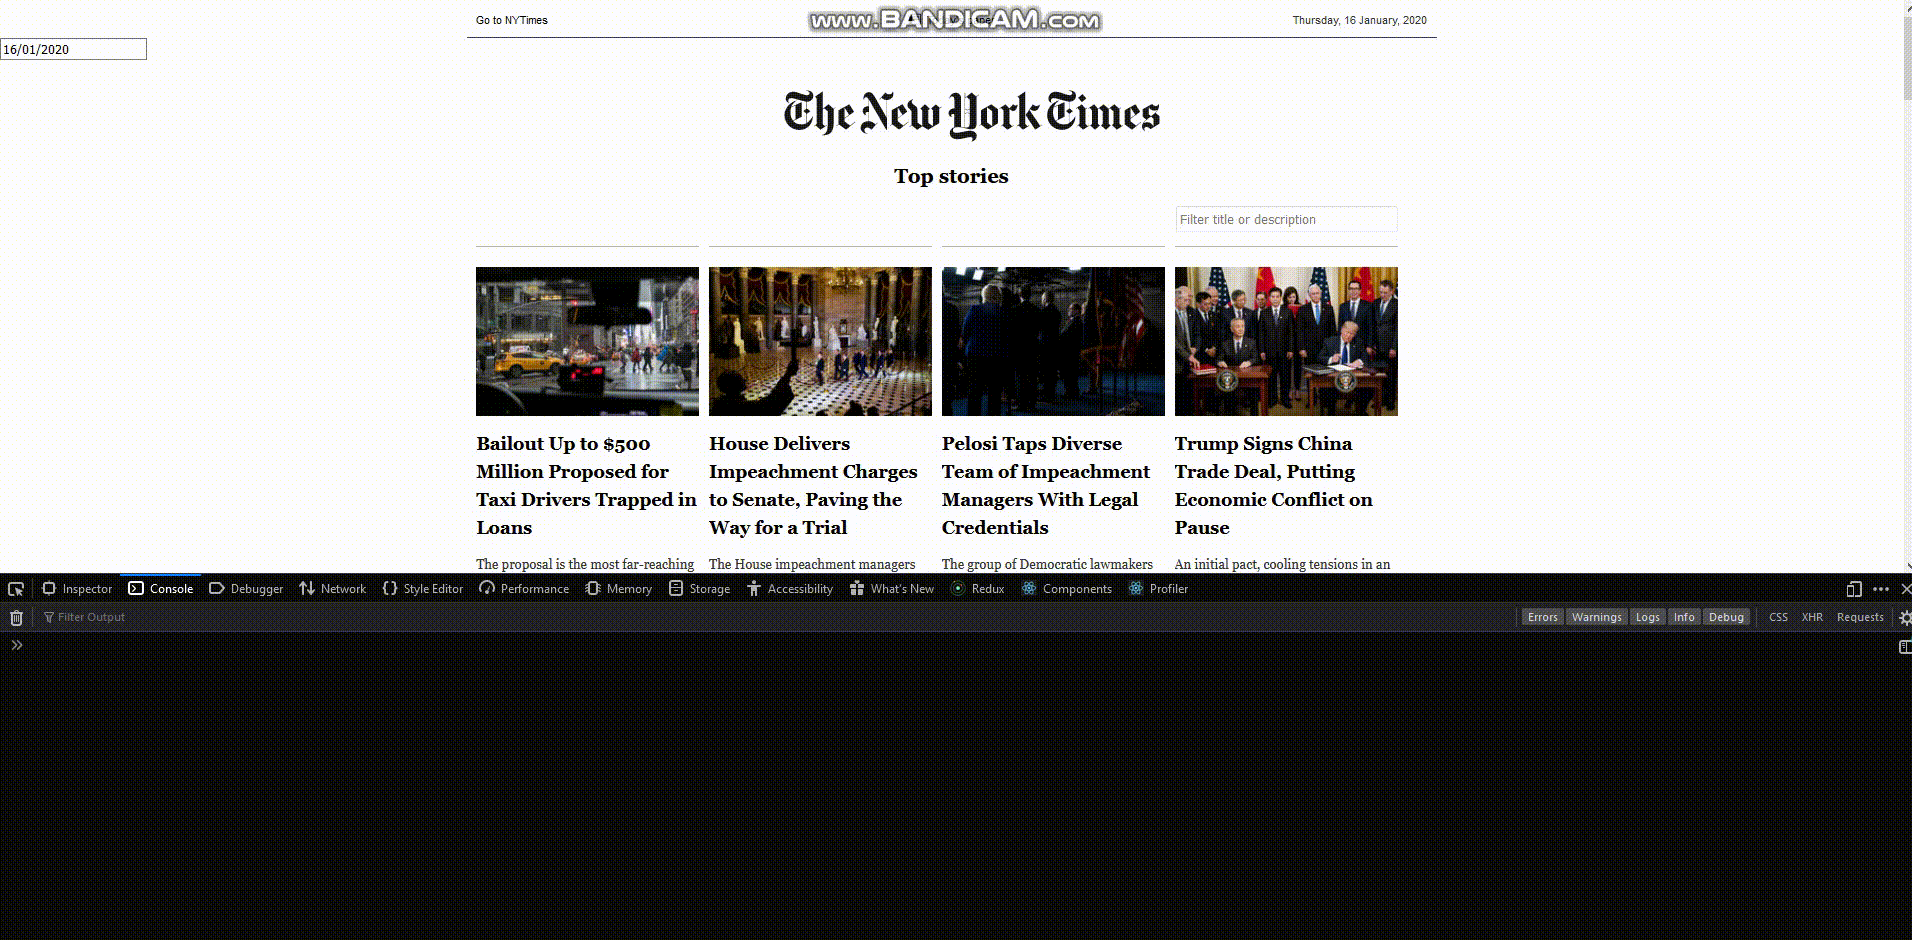
Task: Click the page's vertical scrollbar
Action: coord(1906,286)
